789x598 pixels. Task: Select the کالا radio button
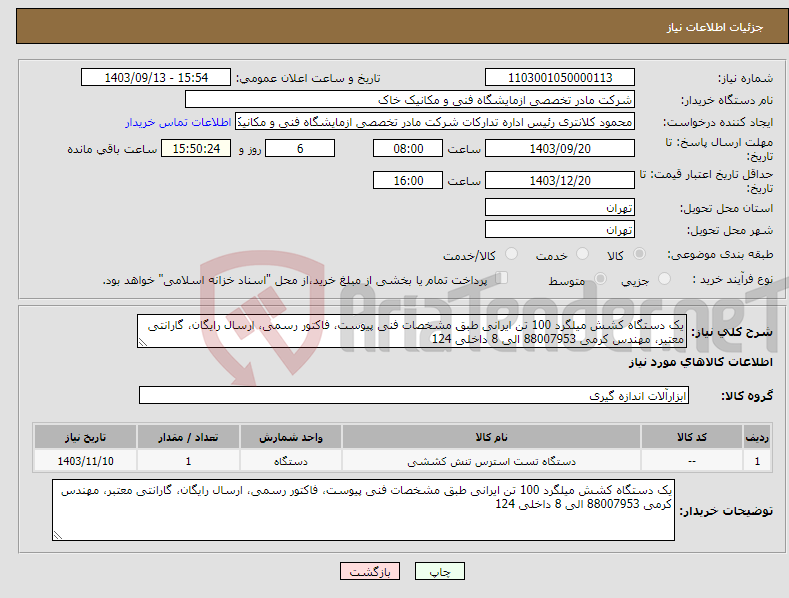640,254
